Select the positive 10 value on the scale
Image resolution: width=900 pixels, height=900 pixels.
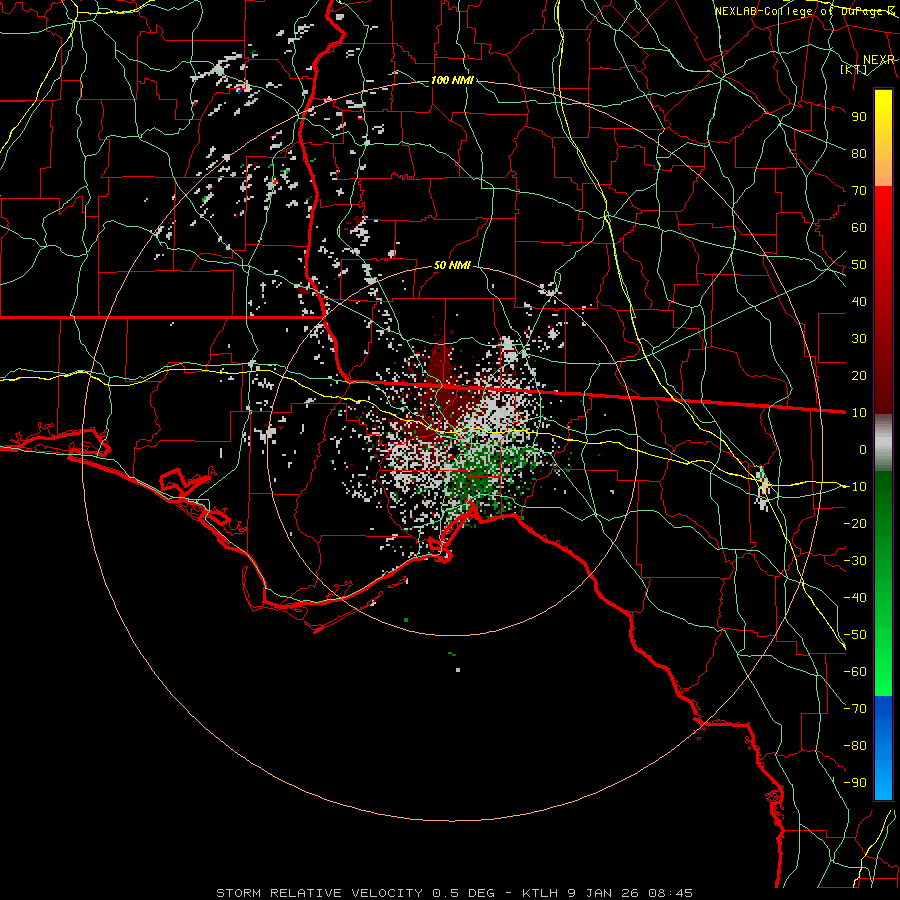[x=859, y=413]
